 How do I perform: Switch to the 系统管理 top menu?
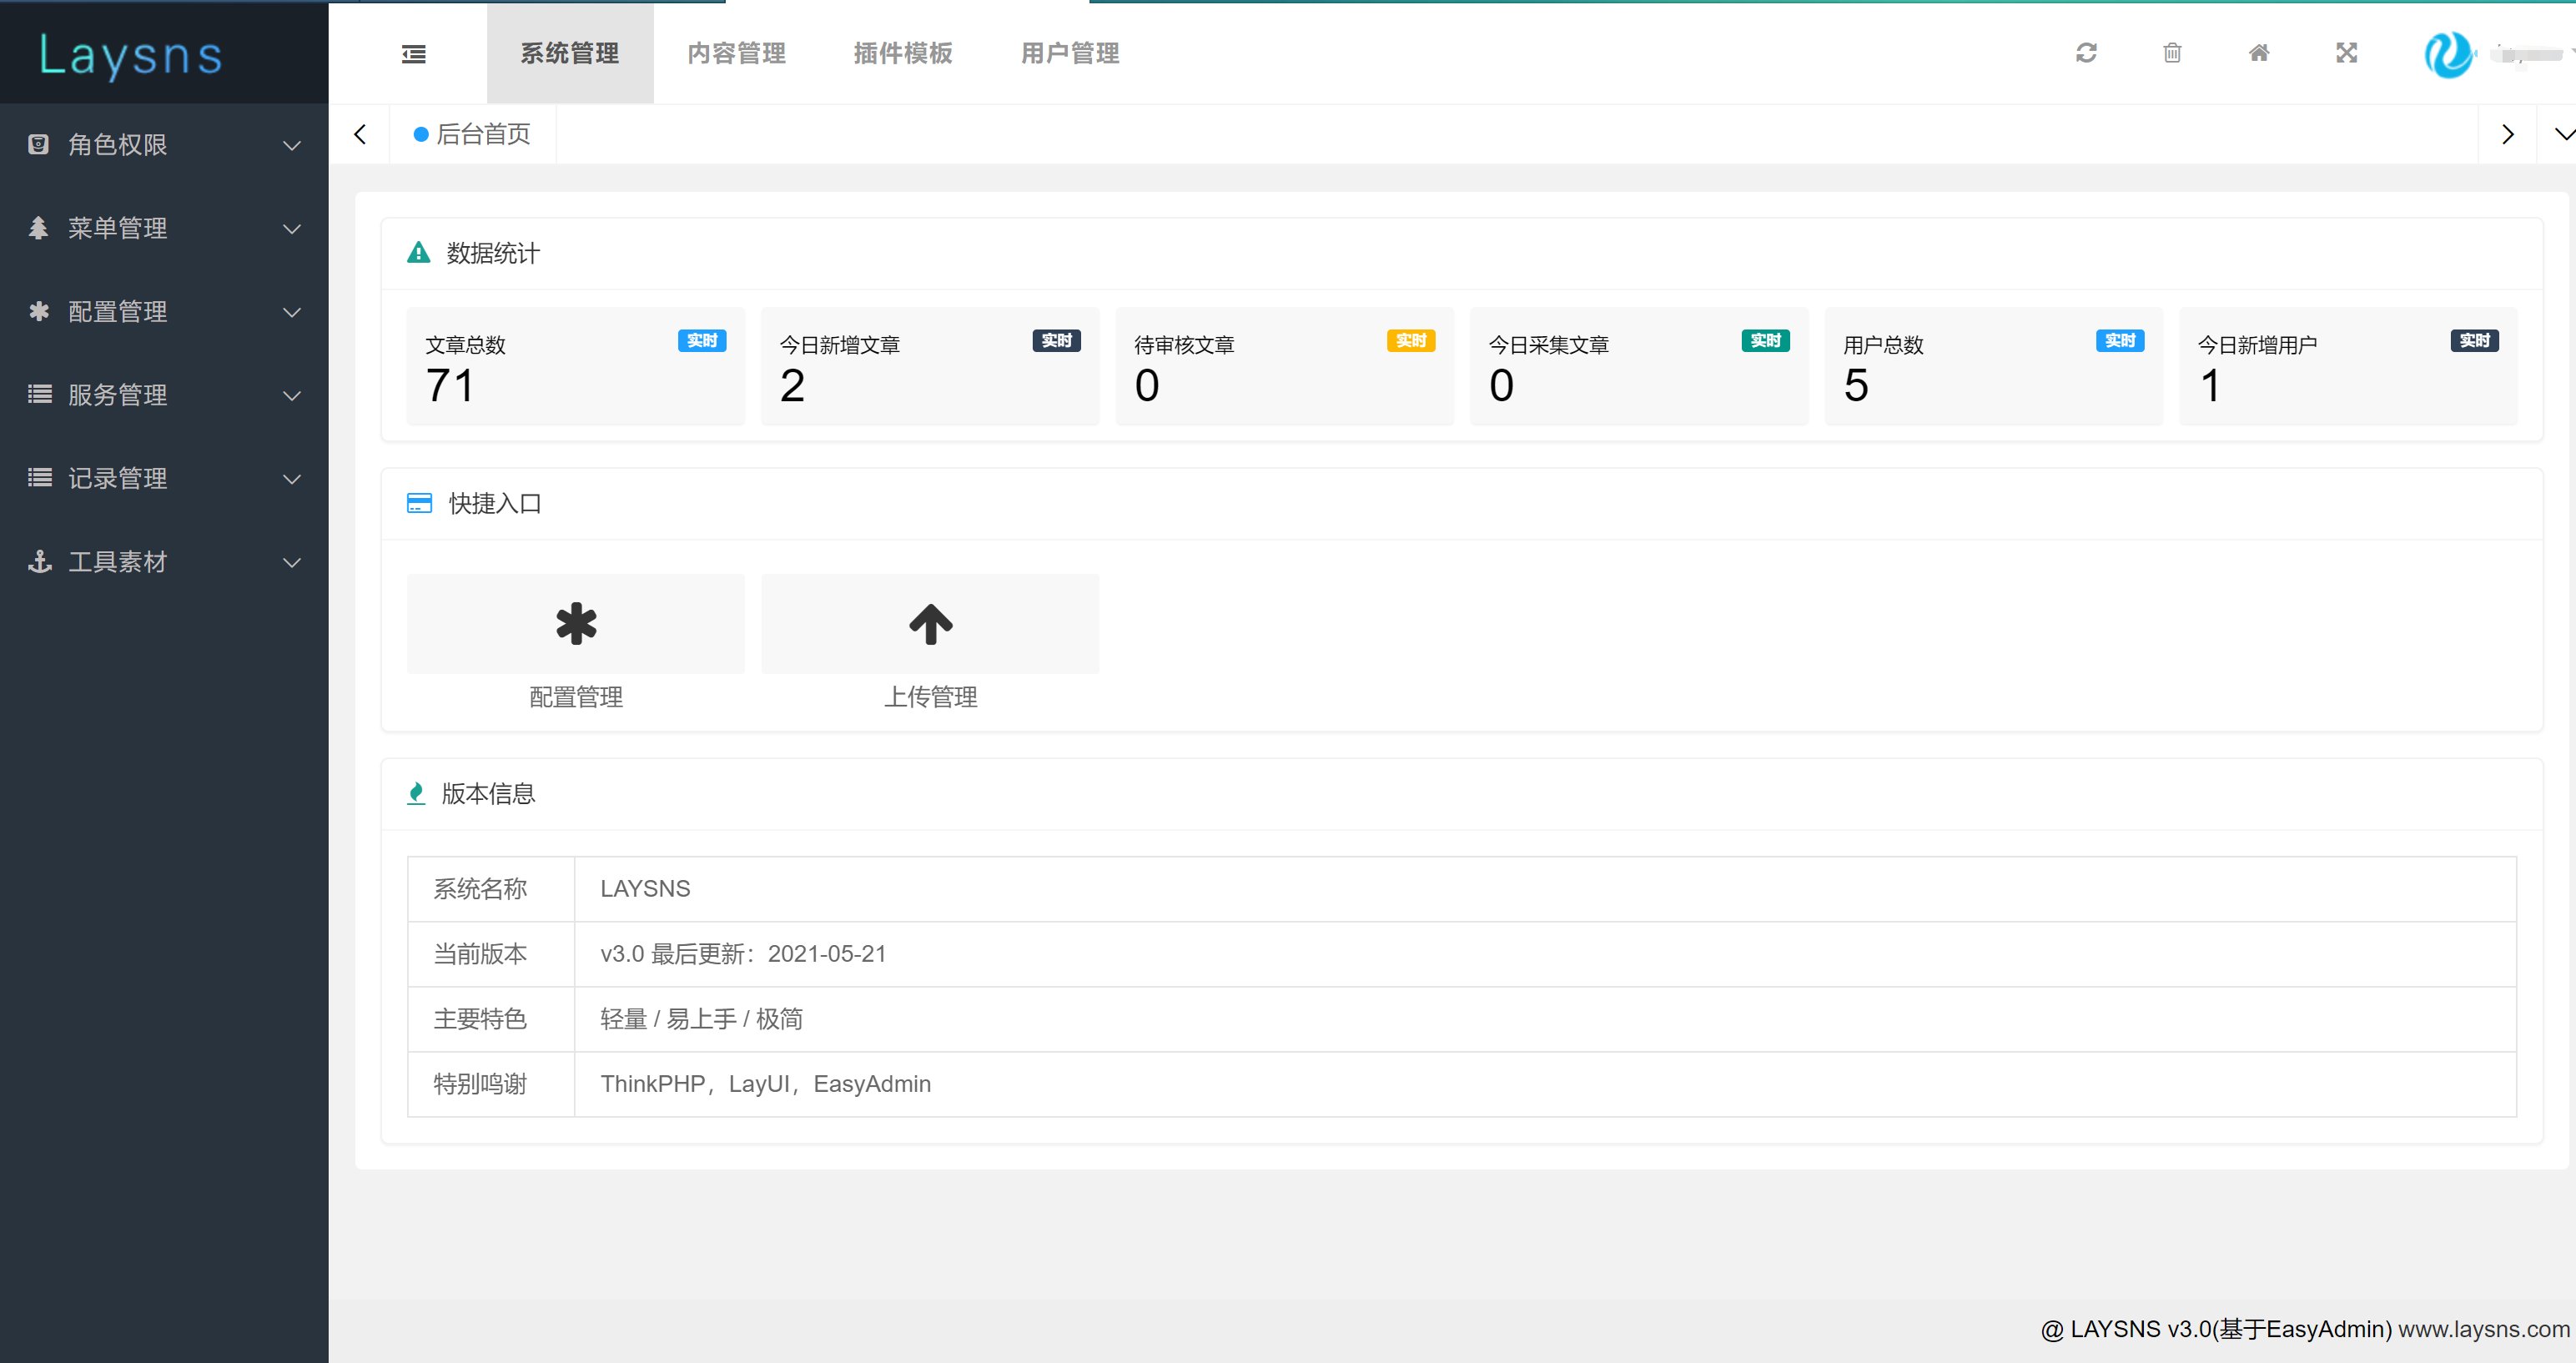click(570, 53)
